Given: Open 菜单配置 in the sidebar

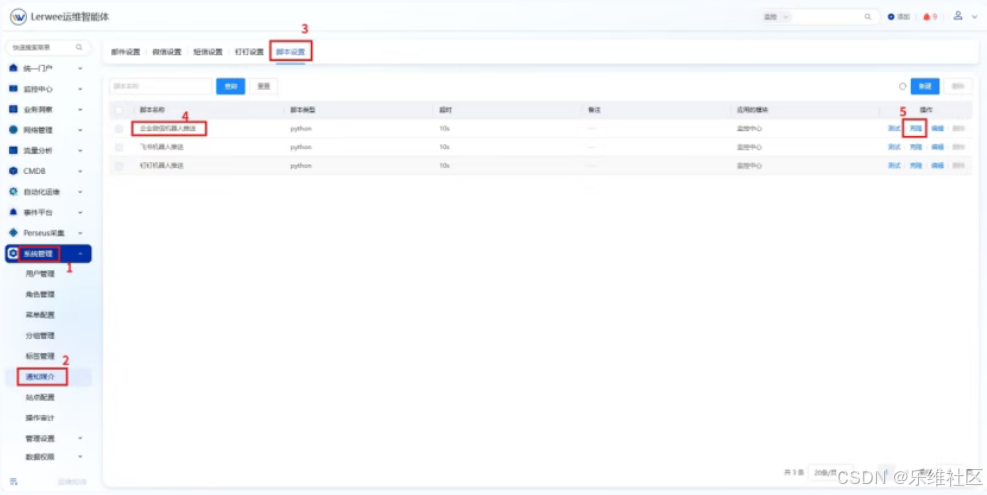Looking at the screenshot, I should point(40,315).
